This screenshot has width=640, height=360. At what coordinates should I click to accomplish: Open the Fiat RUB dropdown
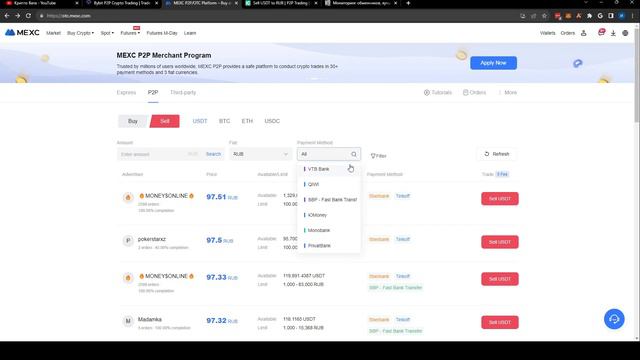[260, 154]
